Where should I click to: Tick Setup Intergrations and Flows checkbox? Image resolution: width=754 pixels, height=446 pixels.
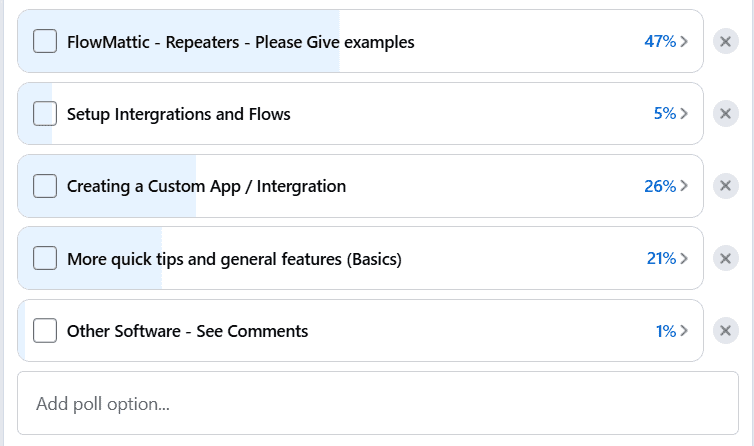[45, 114]
